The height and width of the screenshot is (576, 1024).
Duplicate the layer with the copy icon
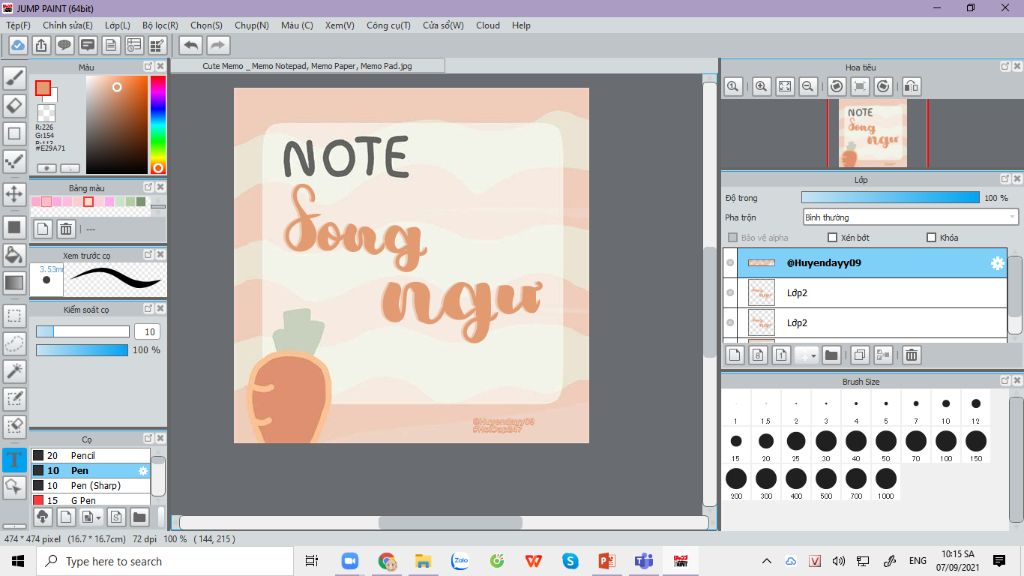[x=859, y=355]
